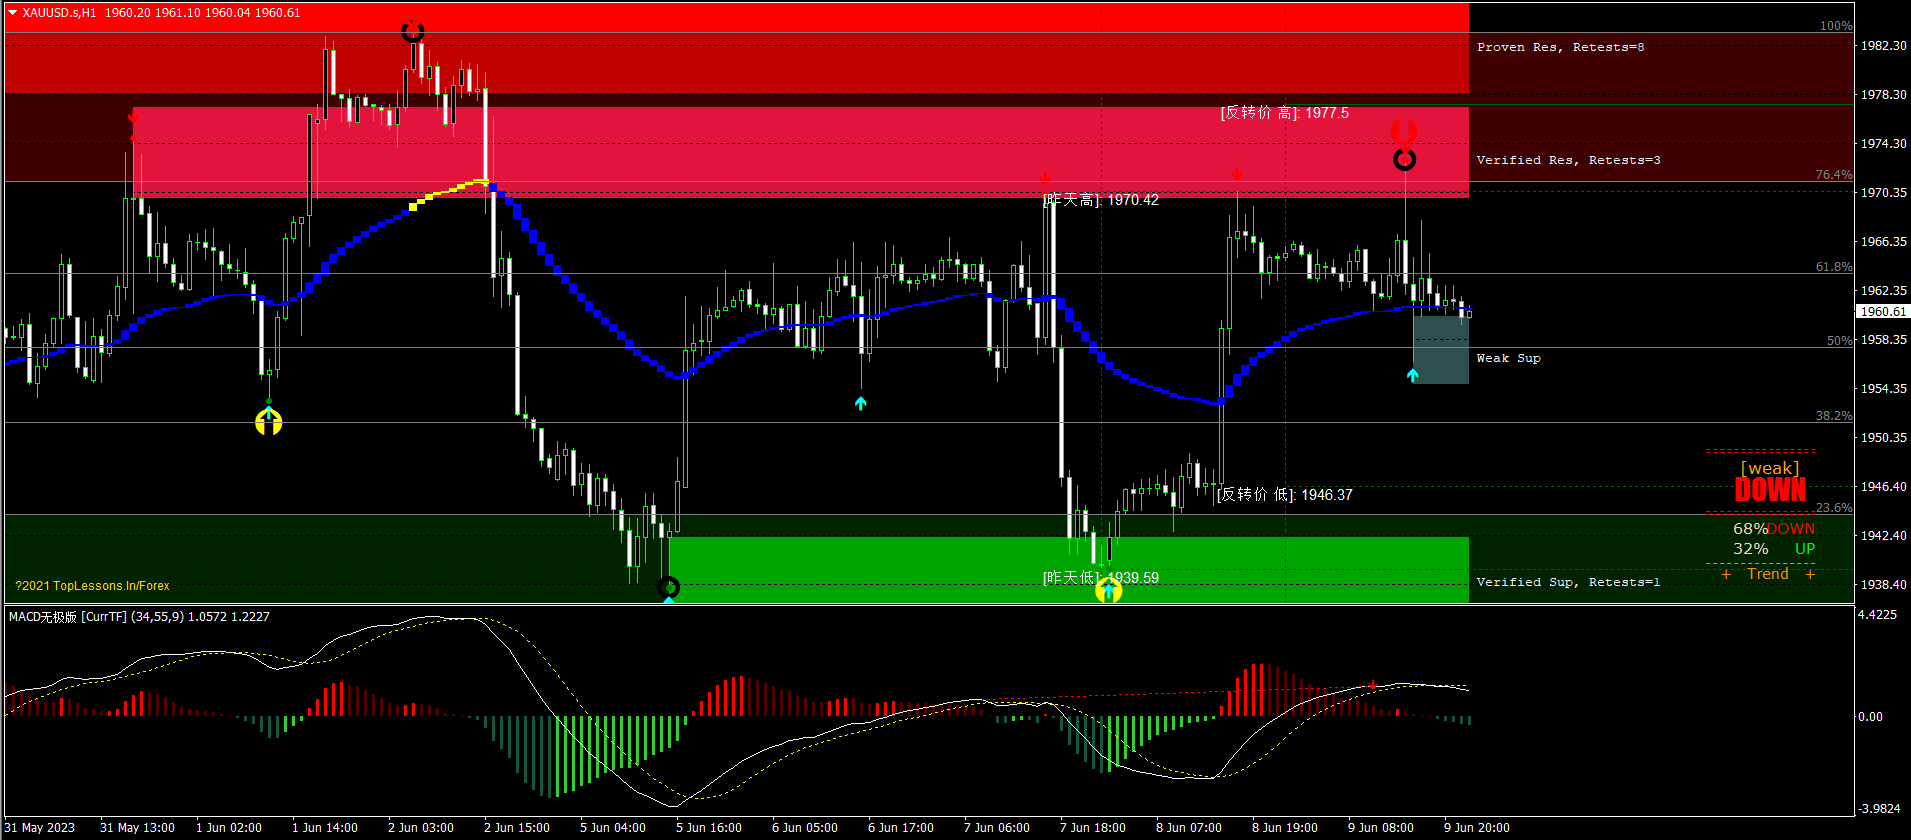The image size is (1911, 840).
Task: Click the black ring under the red sell marker
Action: coord(1405,159)
